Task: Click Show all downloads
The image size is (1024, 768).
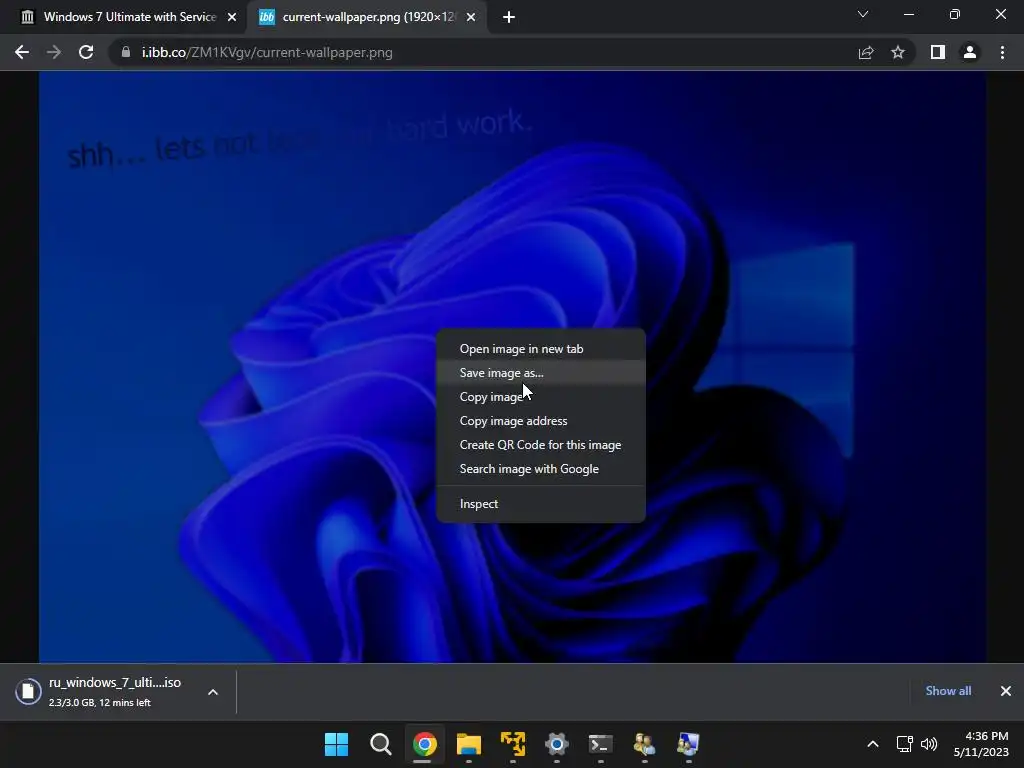Action: coord(948,691)
